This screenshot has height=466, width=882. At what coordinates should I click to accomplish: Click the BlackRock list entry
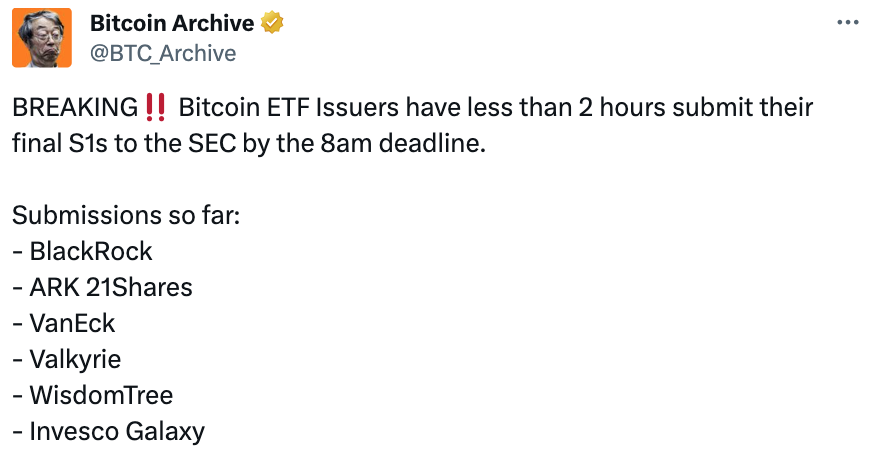click(91, 251)
